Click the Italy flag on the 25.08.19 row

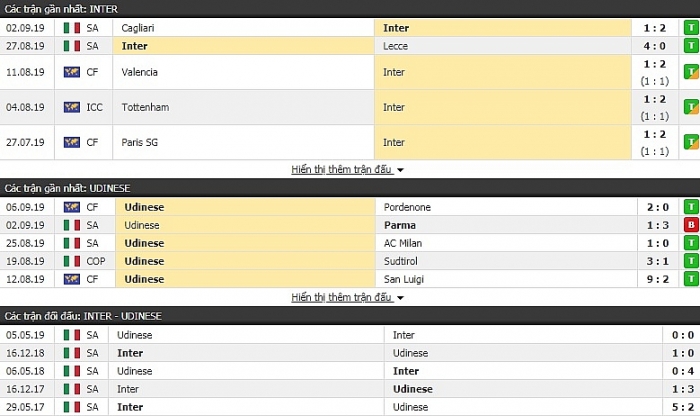pos(71,243)
